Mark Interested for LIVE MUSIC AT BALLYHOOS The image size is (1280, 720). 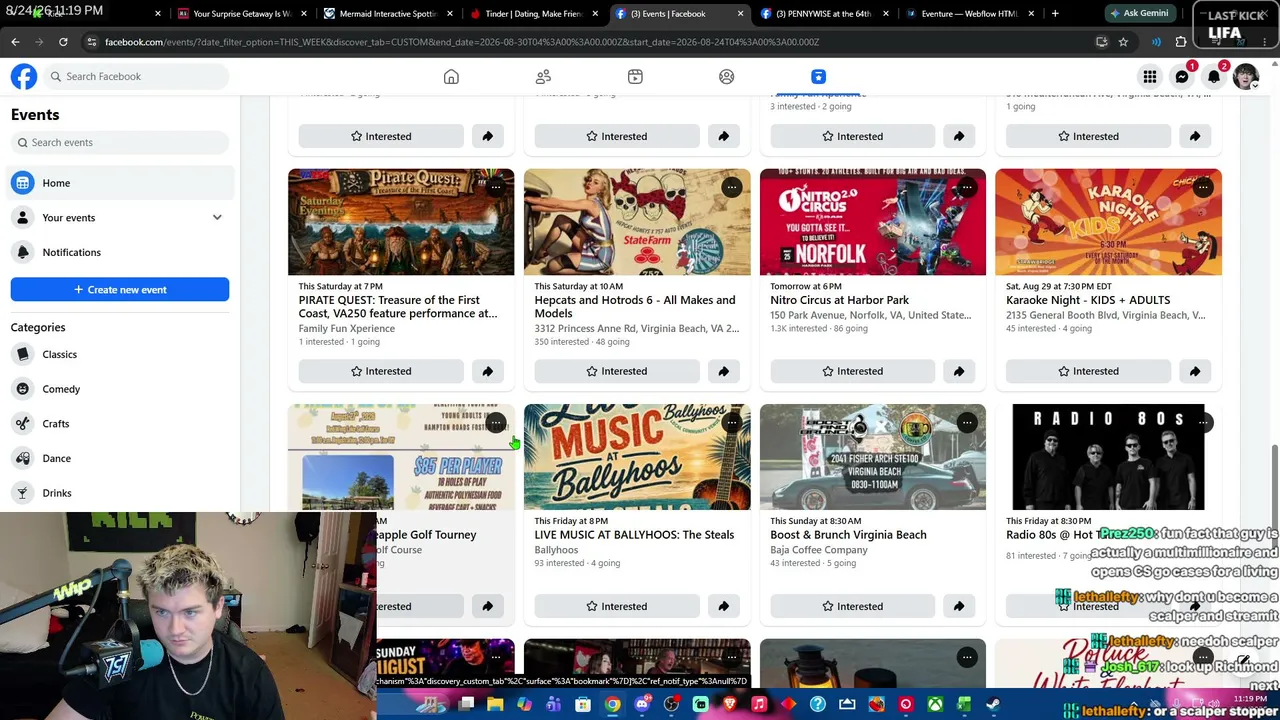click(x=617, y=606)
